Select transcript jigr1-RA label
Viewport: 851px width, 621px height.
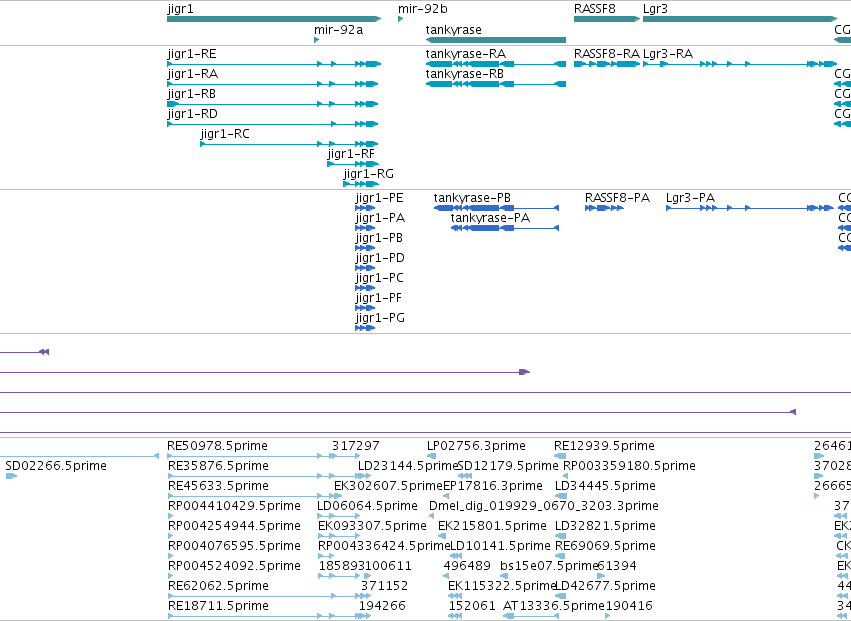point(193,74)
